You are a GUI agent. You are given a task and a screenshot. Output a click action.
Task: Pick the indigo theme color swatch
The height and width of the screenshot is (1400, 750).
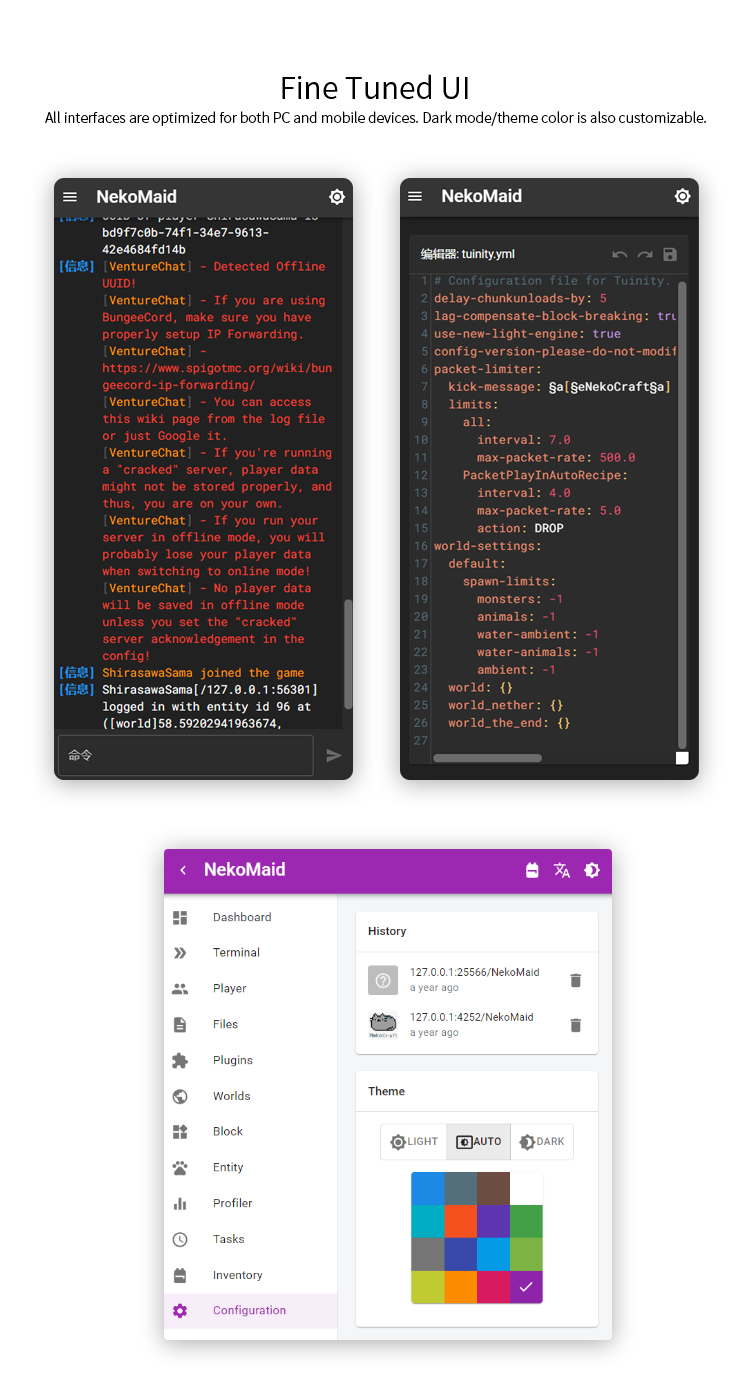[460, 1254]
